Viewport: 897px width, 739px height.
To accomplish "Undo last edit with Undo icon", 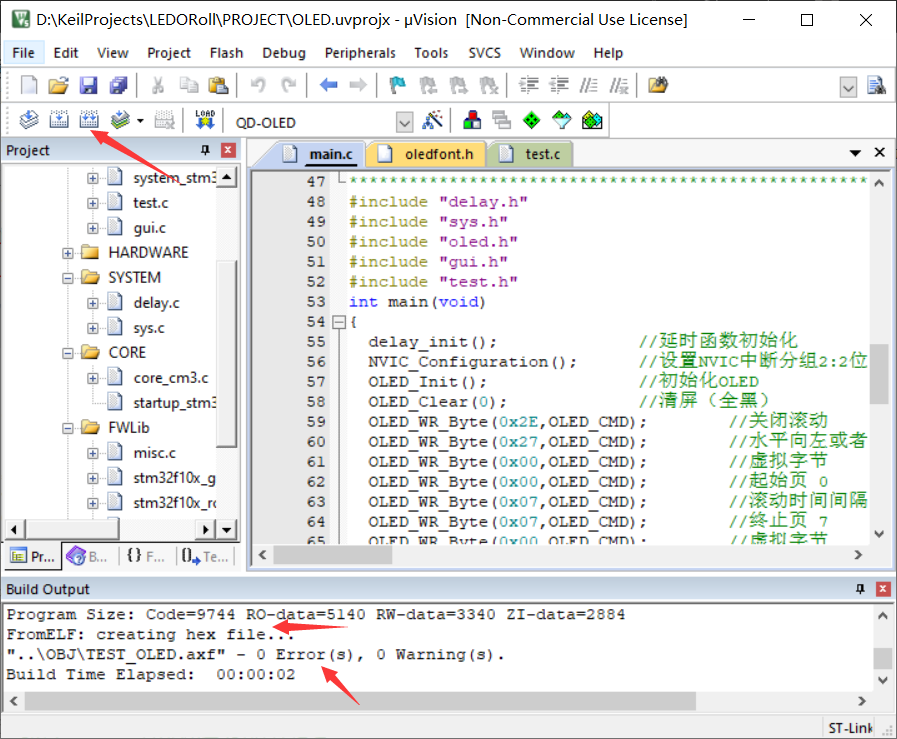I will [258, 85].
